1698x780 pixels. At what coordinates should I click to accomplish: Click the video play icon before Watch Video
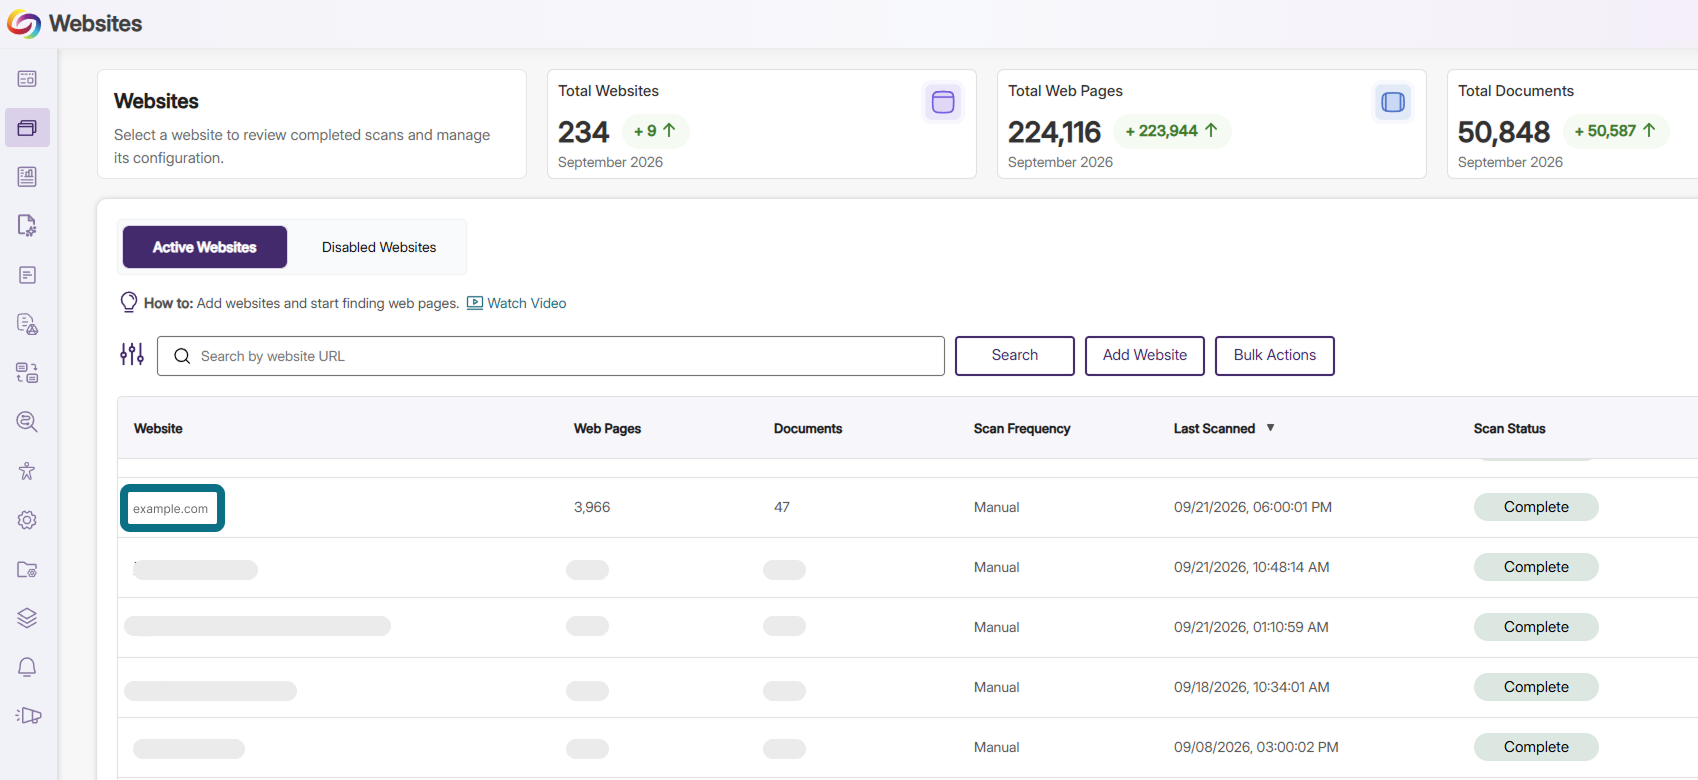[475, 303]
